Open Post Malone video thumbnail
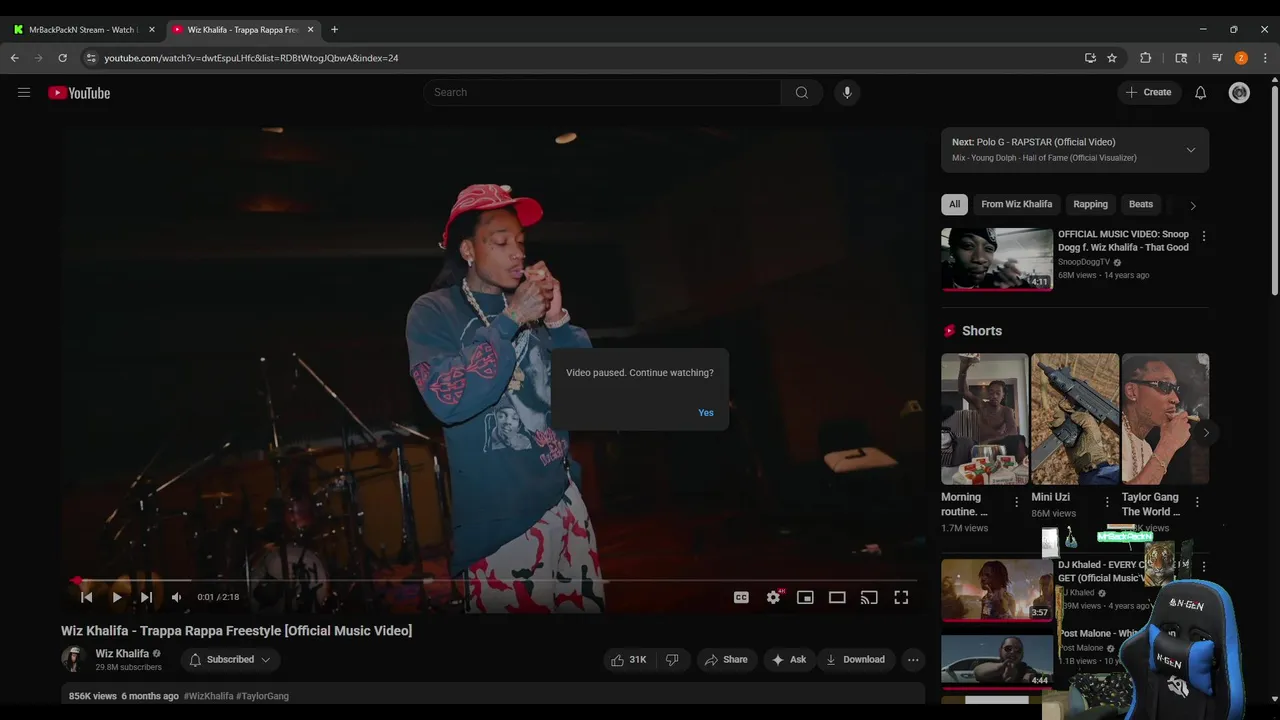The image size is (1280, 720). [997, 661]
